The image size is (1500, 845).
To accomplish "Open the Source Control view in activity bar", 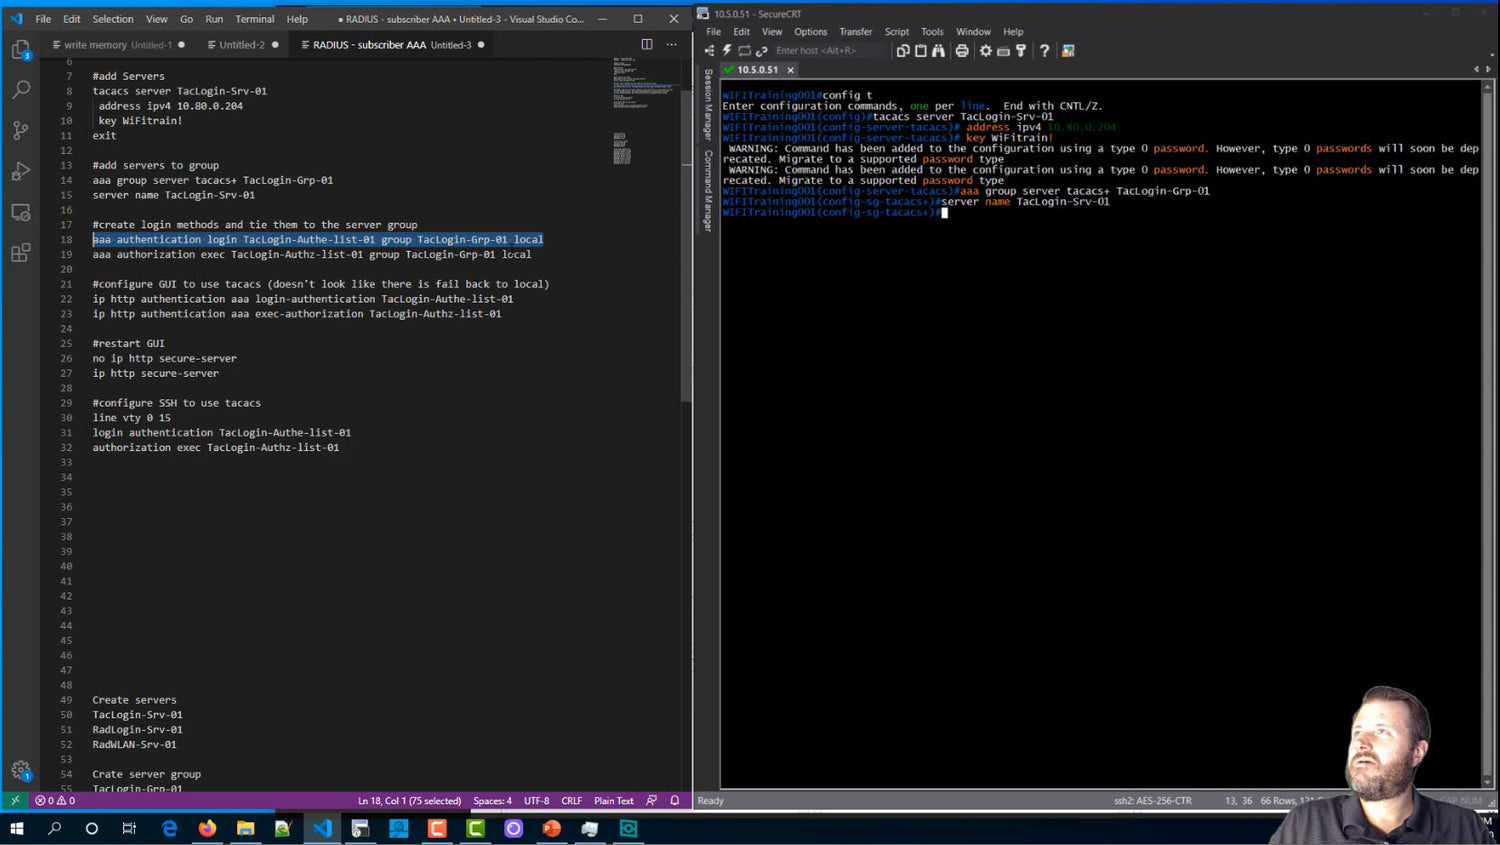I will pos(20,130).
